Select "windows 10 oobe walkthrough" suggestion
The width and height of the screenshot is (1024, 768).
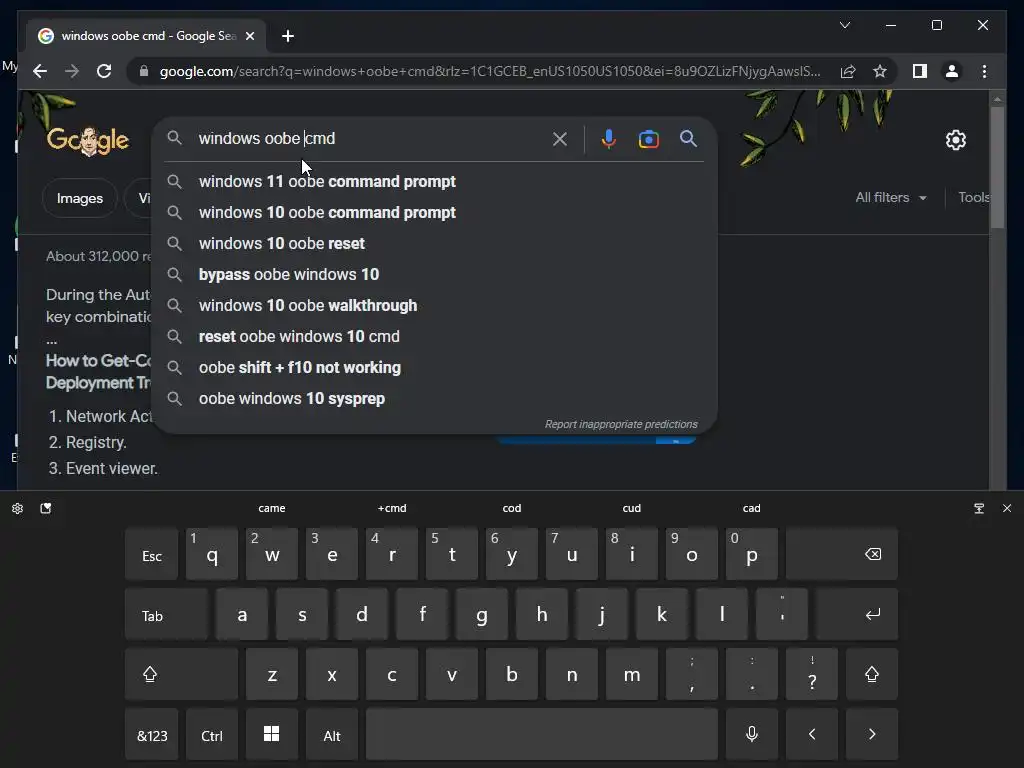click(434, 306)
